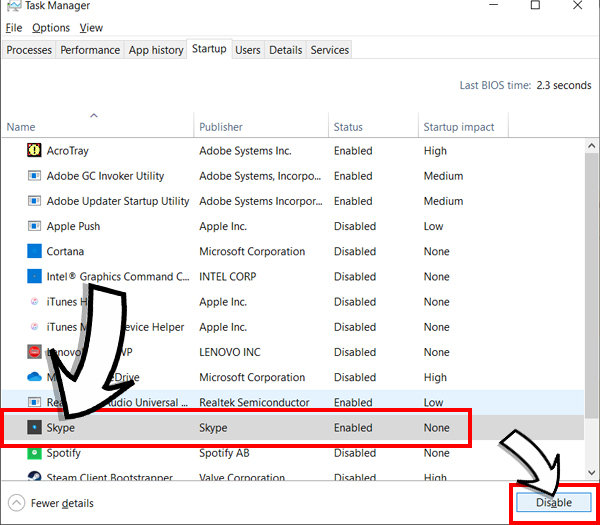
Task: Click the vertical scrollbar thumb
Action: click(x=592, y=285)
